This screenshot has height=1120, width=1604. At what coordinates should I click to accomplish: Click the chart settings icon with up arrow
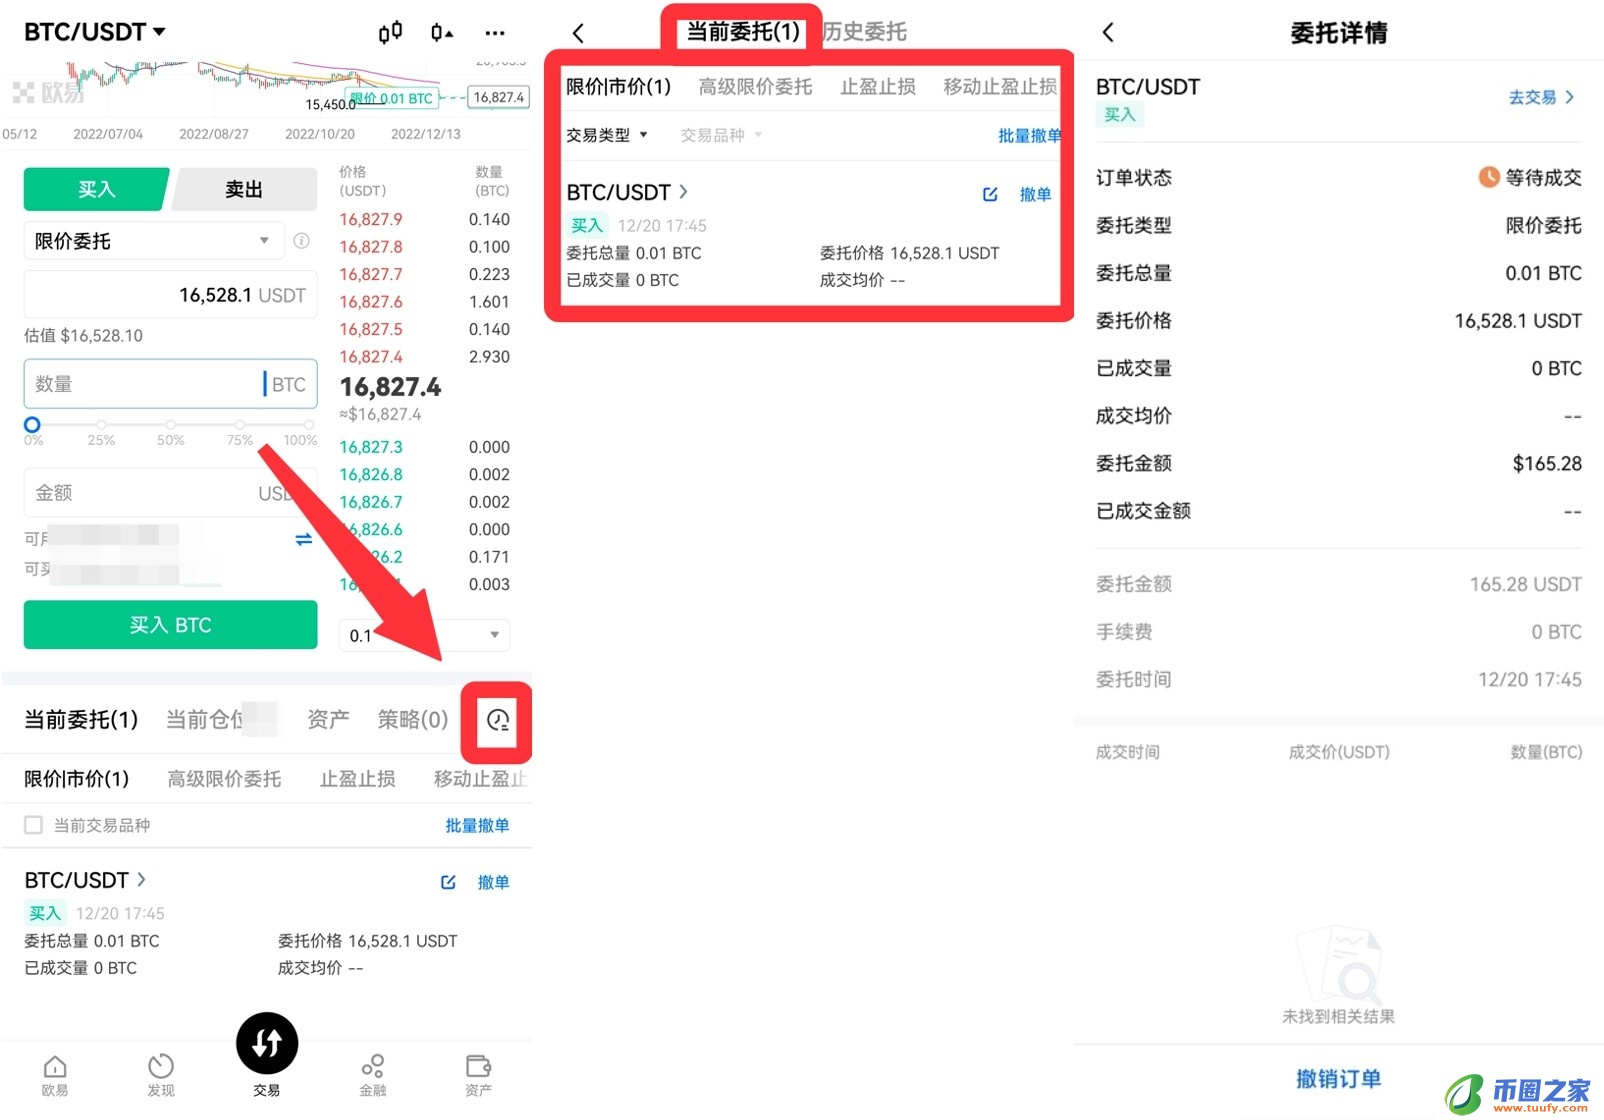click(x=440, y=32)
